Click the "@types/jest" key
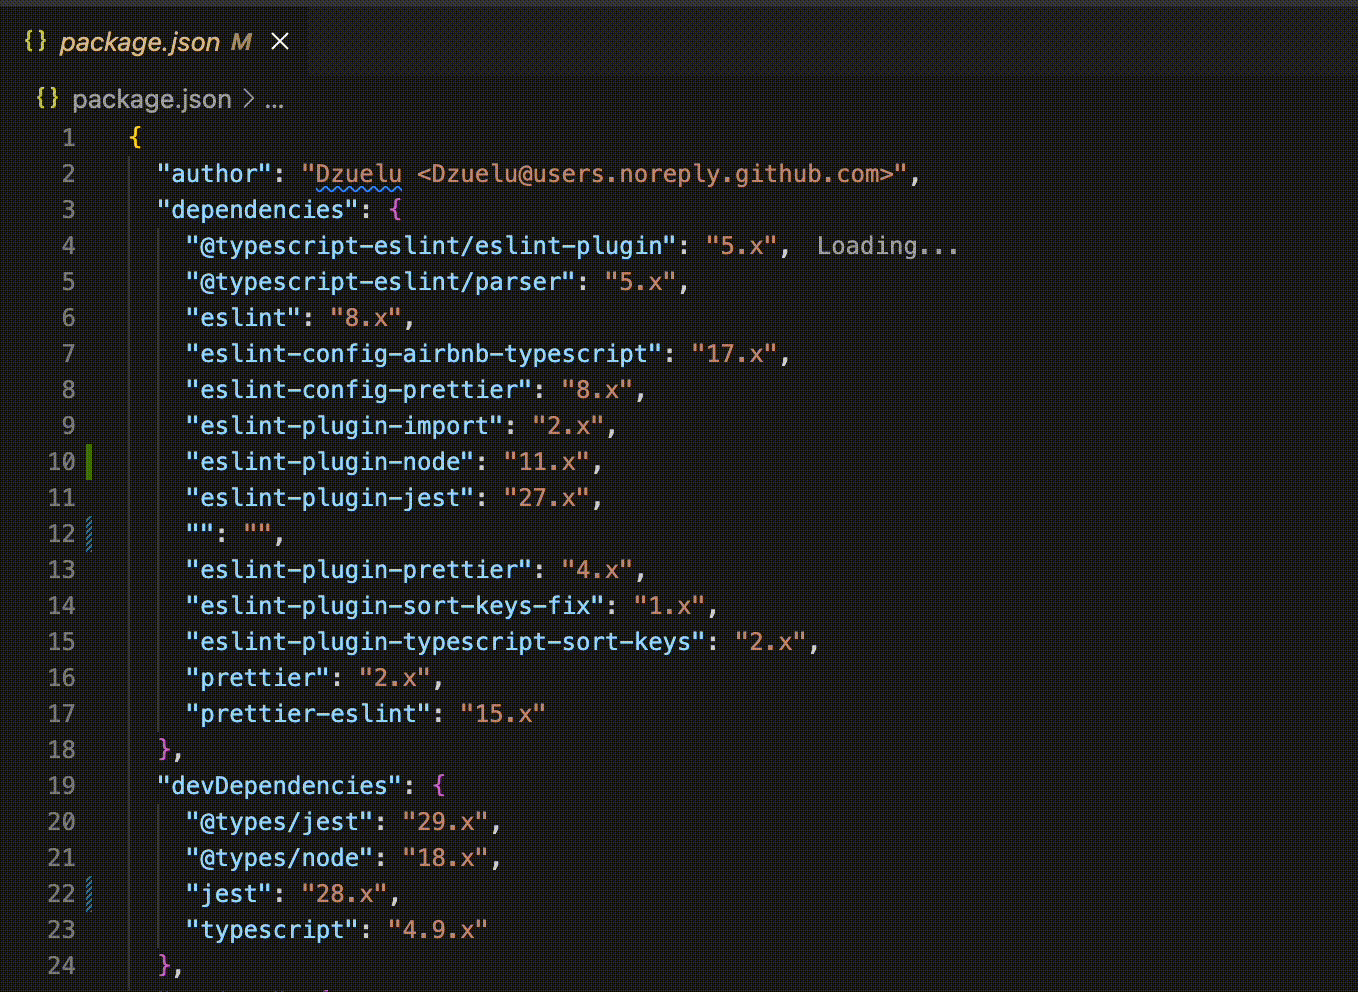 280,822
